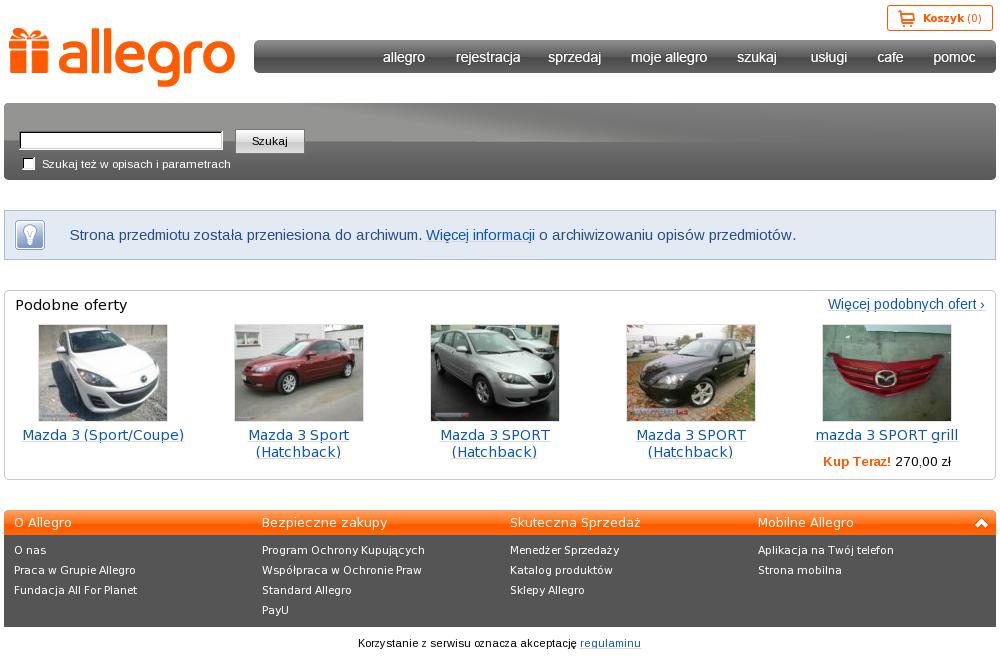Open the PayU footer link

coord(276,610)
